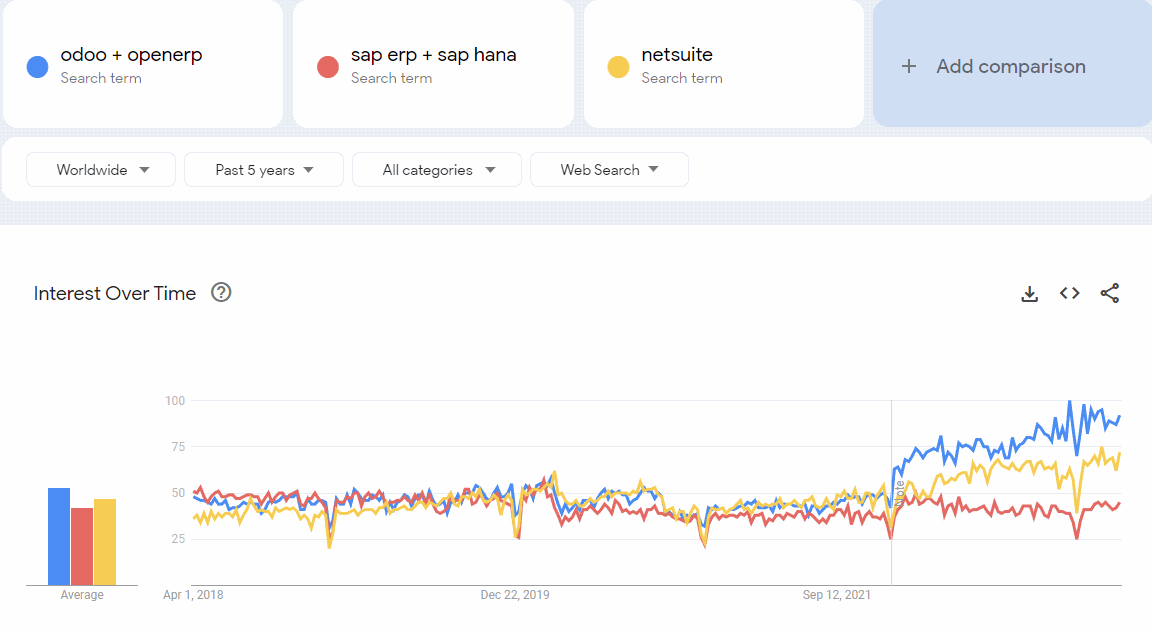Click the Note marker on the chart
1152x634 pixels.
tap(900, 490)
